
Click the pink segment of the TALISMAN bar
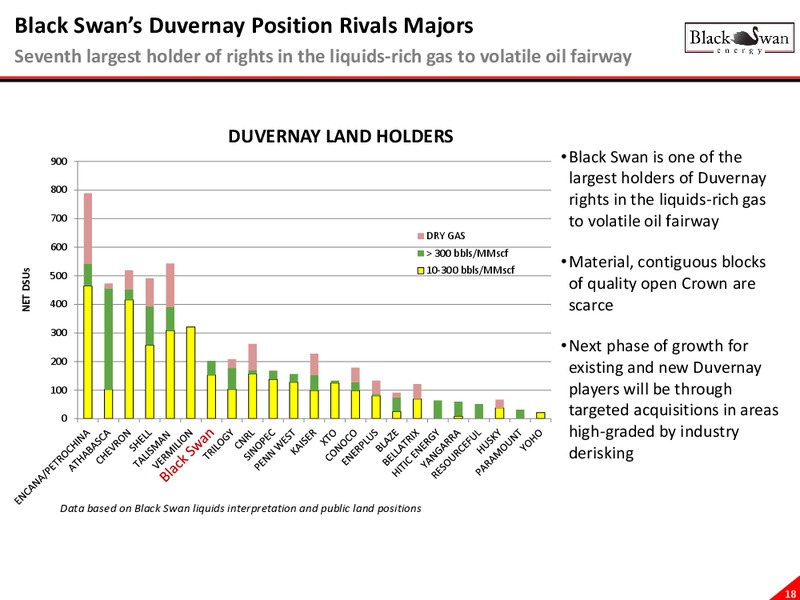click(170, 285)
